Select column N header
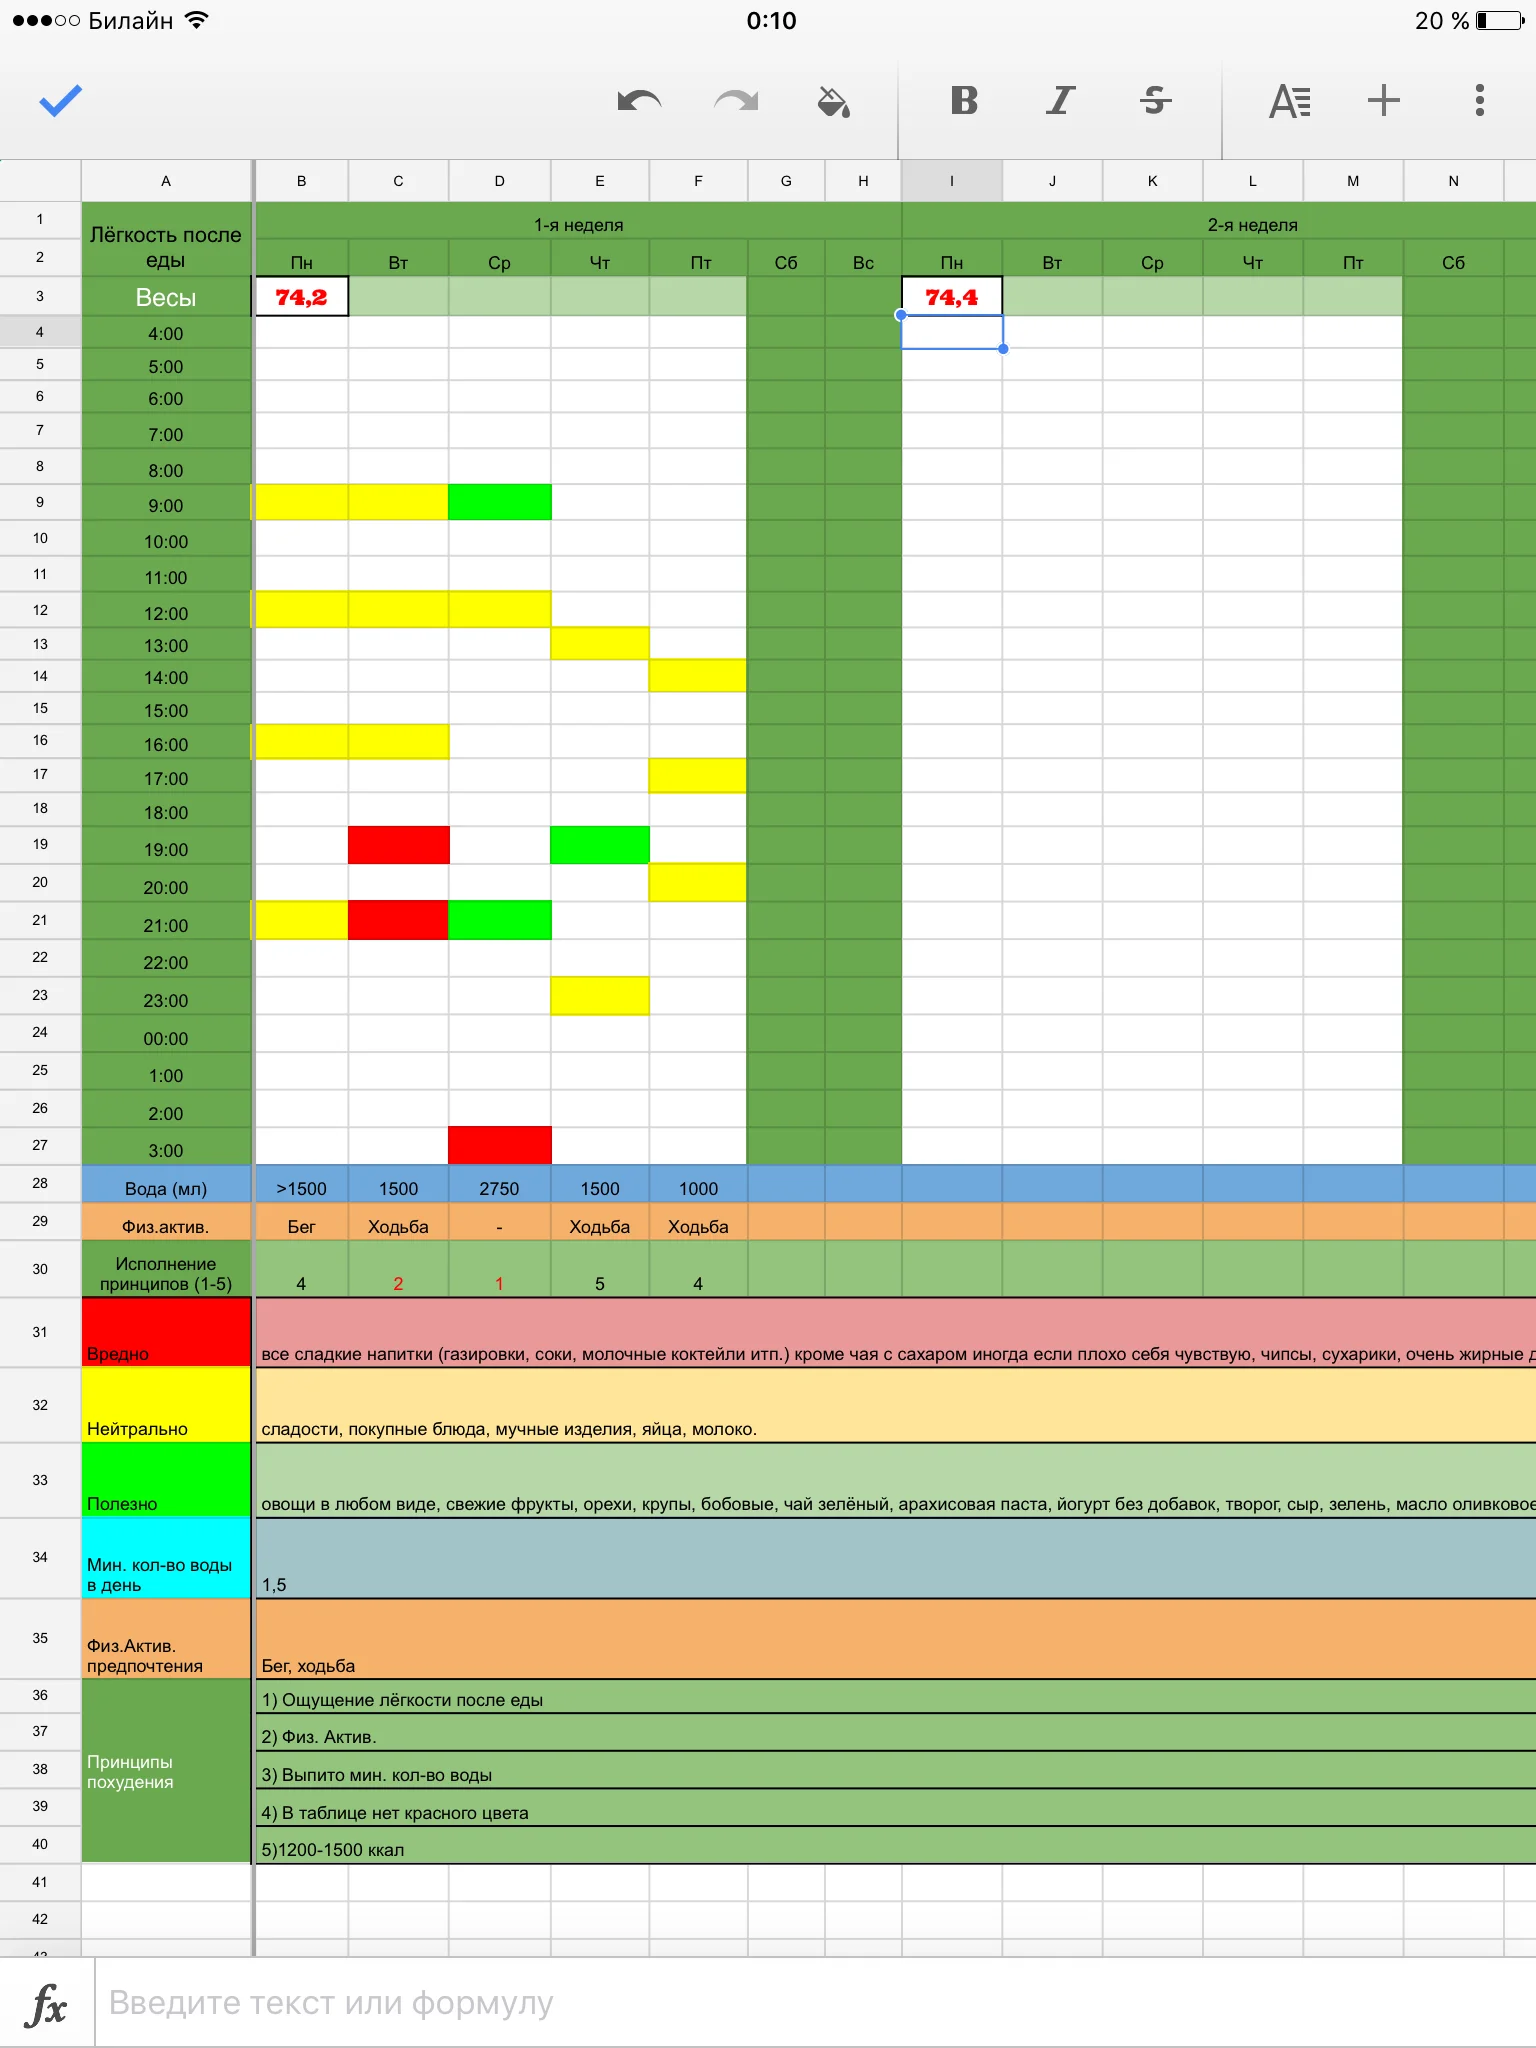Image resolution: width=1536 pixels, height=2048 pixels. (1453, 181)
